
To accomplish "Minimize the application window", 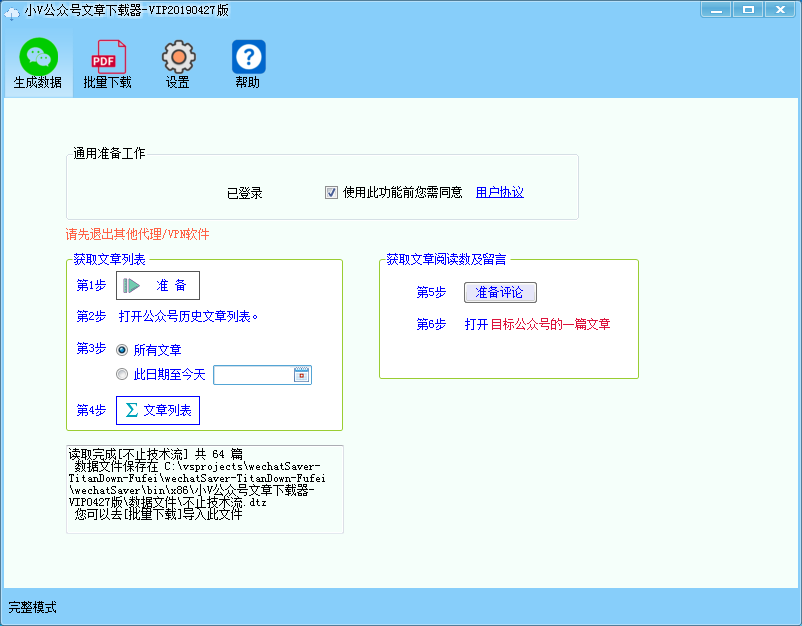I will point(716,10).
